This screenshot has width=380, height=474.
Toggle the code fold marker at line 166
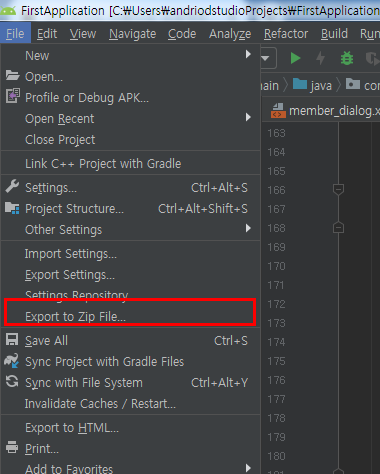(338, 190)
